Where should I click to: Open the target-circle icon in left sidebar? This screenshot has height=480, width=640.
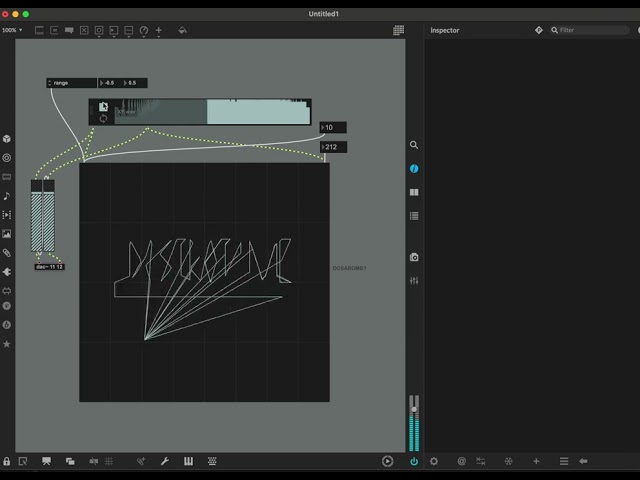pyautogui.click(x=7, y=158)
